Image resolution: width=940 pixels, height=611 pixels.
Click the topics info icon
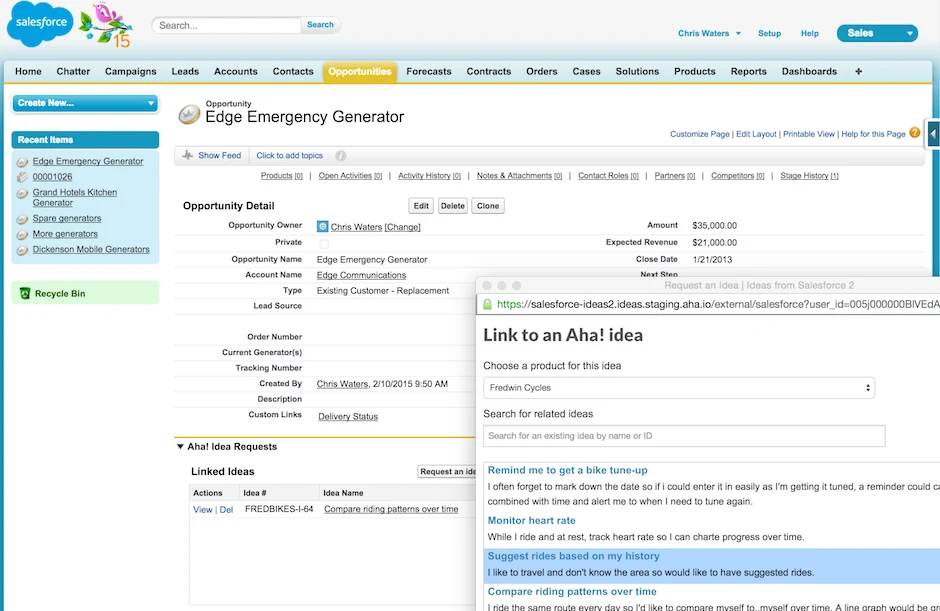[341, 155]
